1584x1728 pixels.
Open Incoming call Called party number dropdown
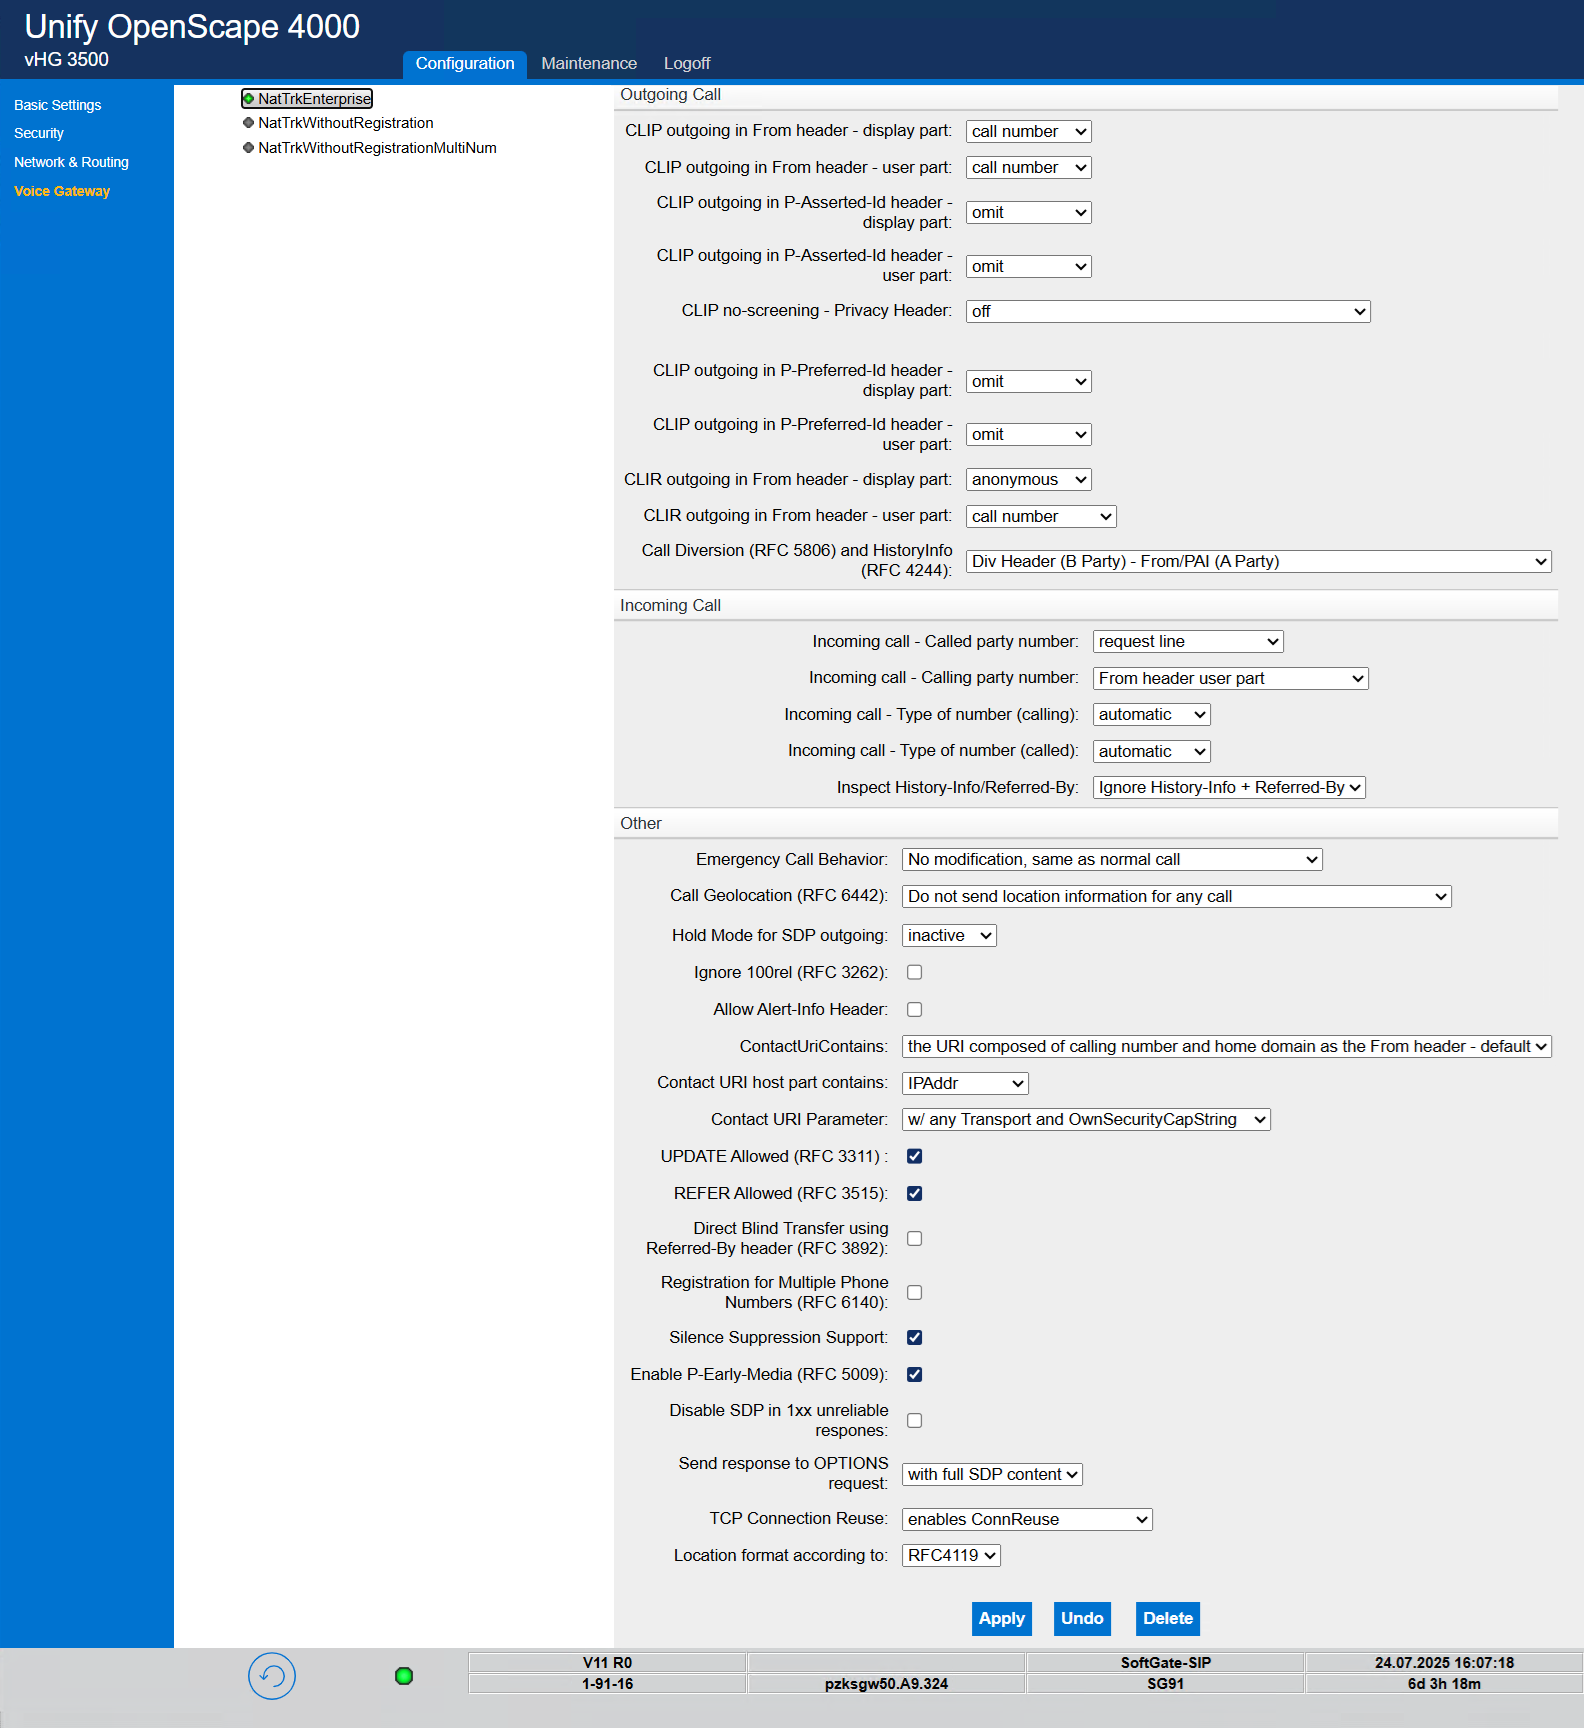[x=1188, y=641]
